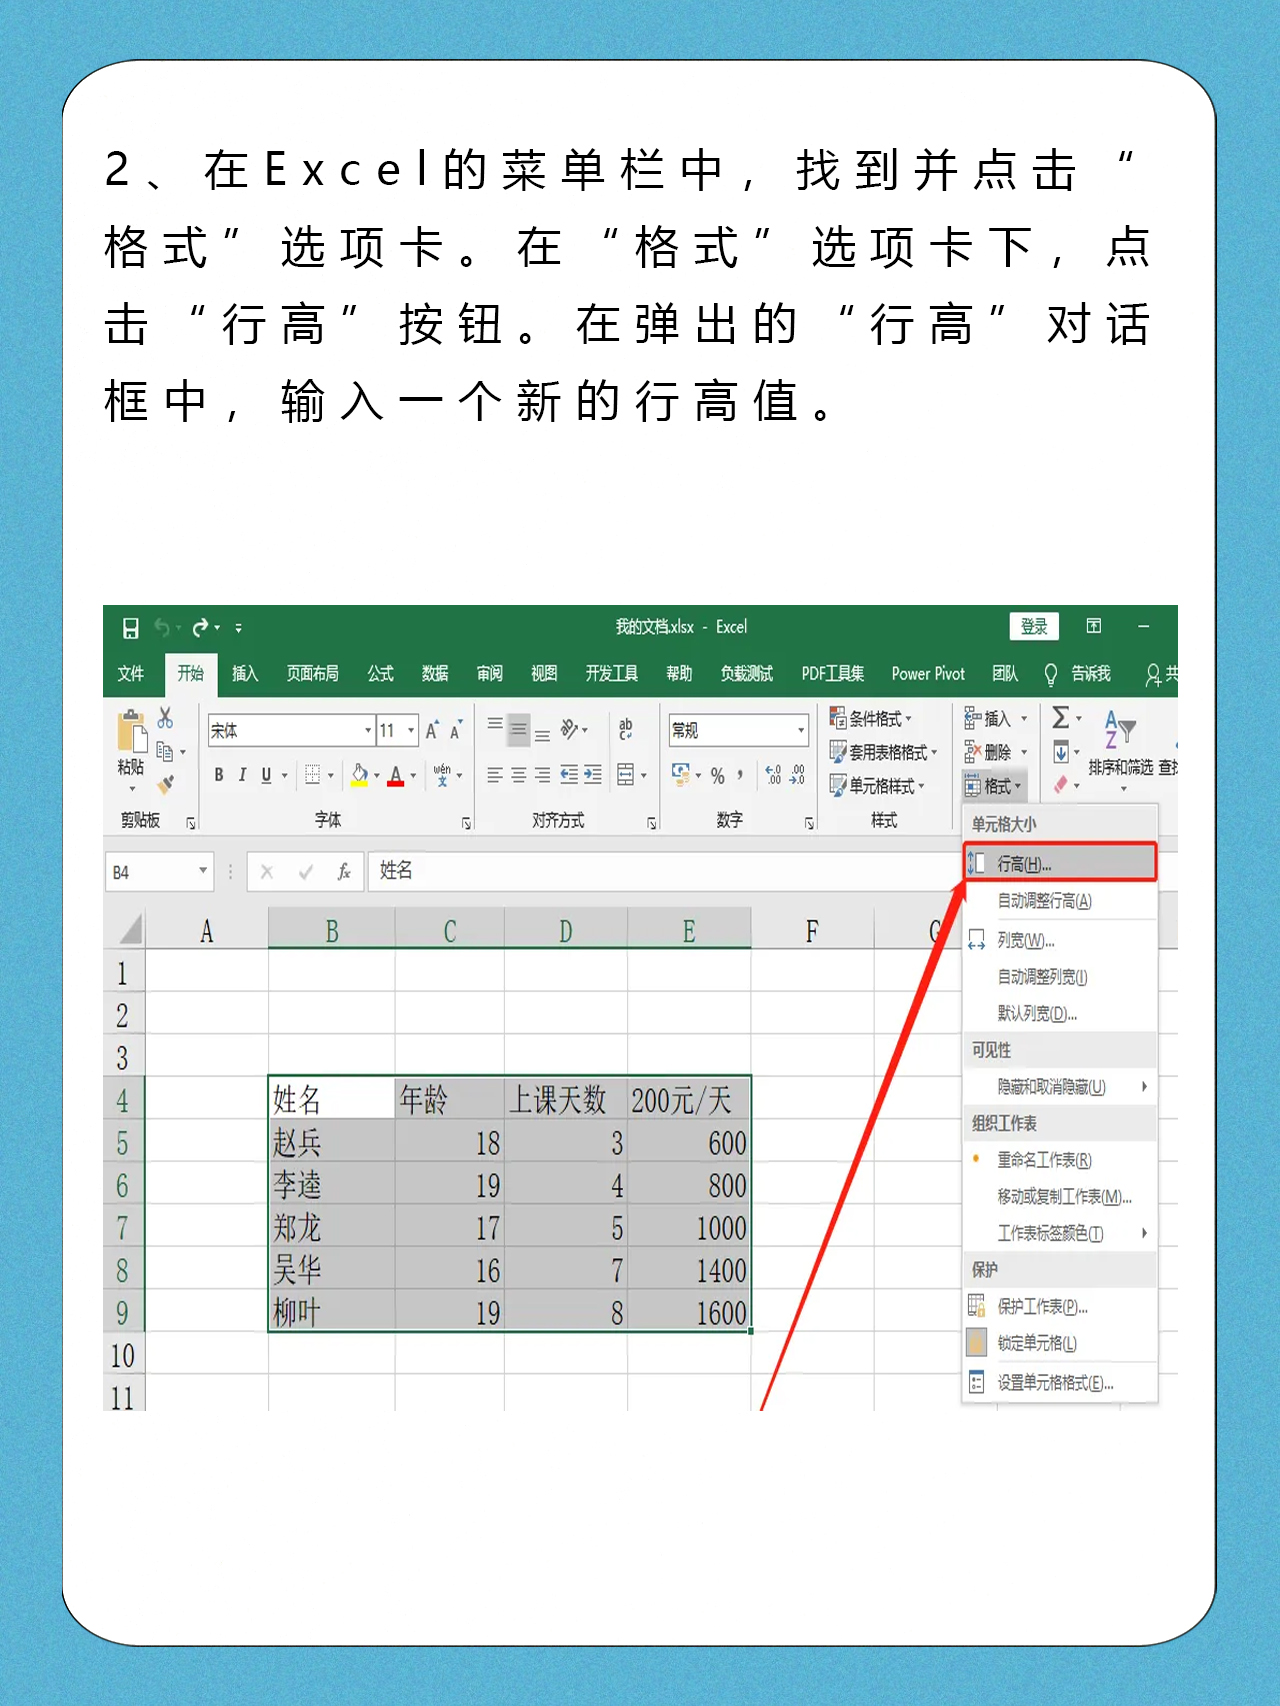Click the accounting number format icon

click(681, 774)
